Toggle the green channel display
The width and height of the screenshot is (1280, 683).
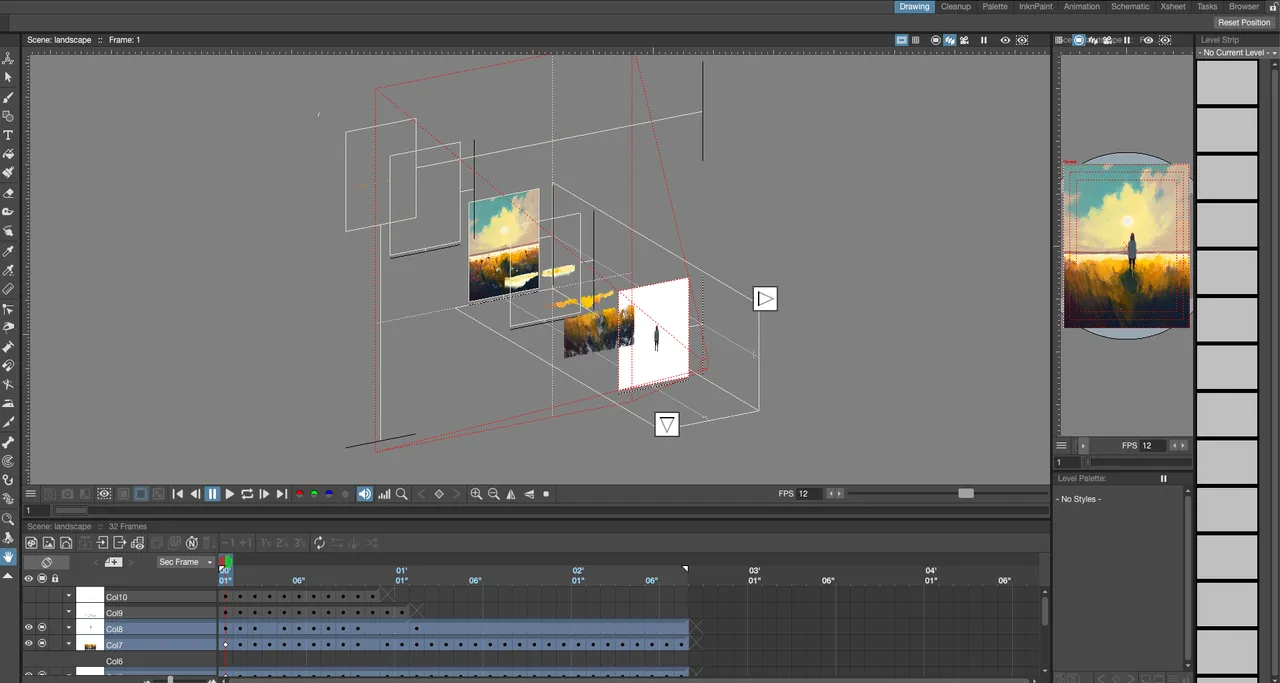point(314,494)
